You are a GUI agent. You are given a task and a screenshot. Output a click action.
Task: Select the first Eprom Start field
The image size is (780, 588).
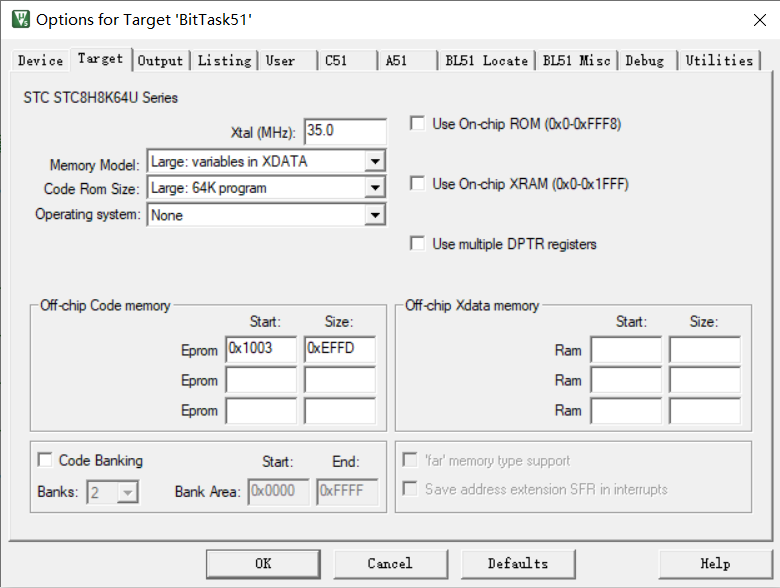click(261, 349)
